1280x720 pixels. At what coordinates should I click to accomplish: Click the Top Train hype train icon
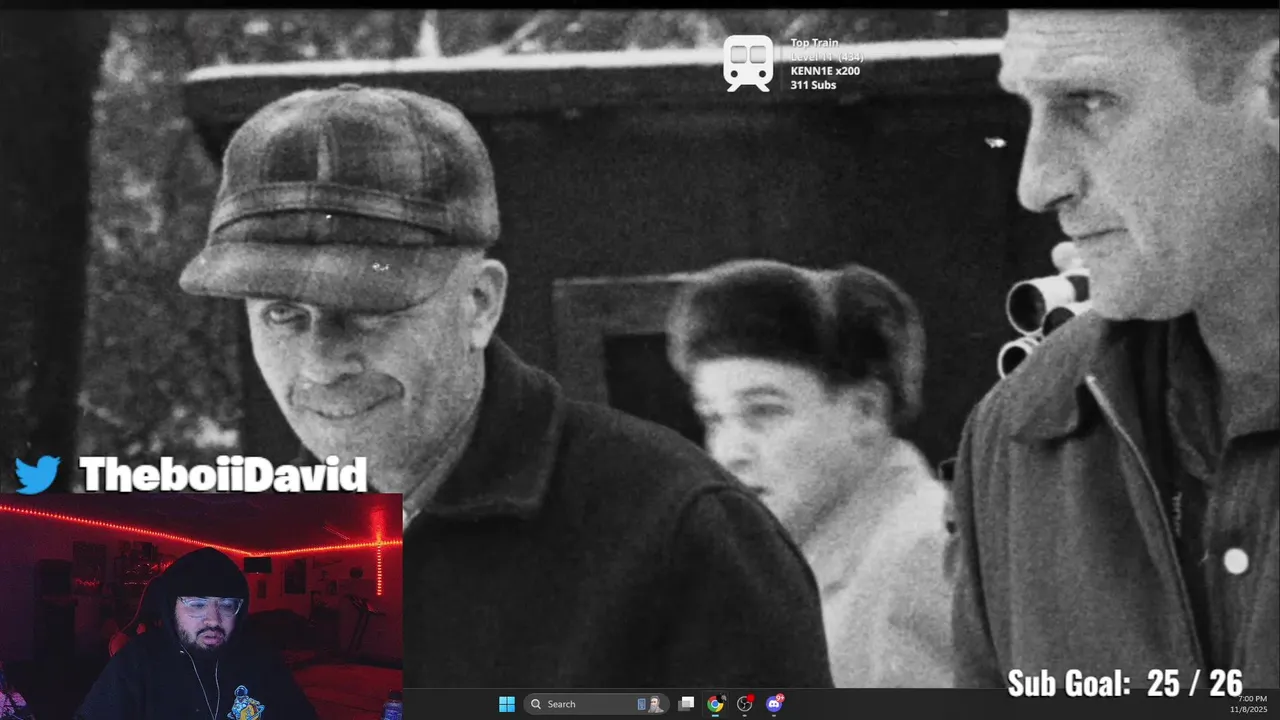(x=748, y=63)
